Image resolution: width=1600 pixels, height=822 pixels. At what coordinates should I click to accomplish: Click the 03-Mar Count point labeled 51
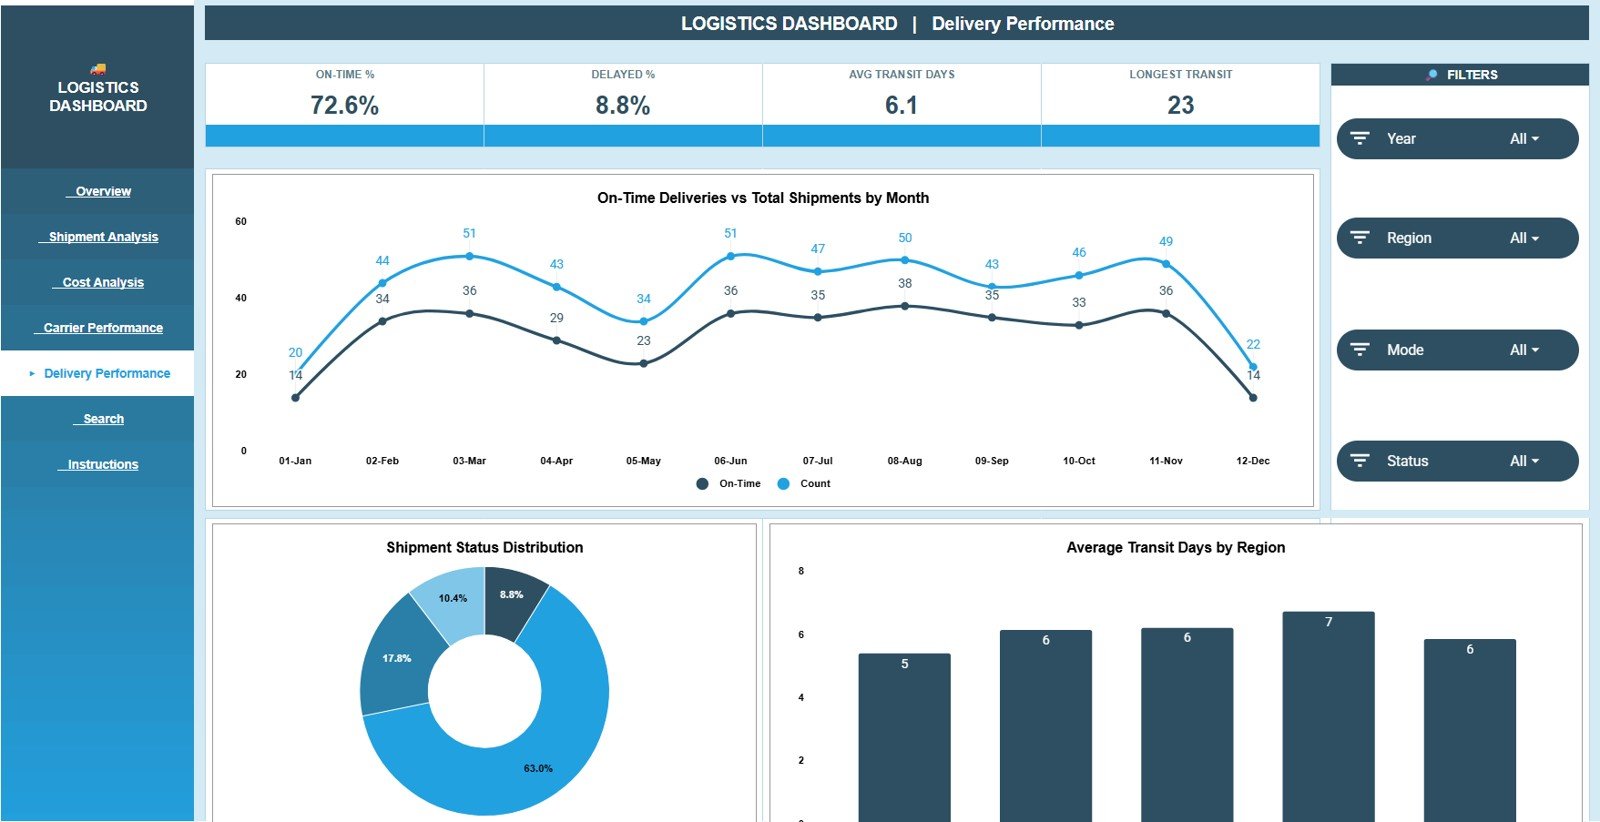[469, 256]
